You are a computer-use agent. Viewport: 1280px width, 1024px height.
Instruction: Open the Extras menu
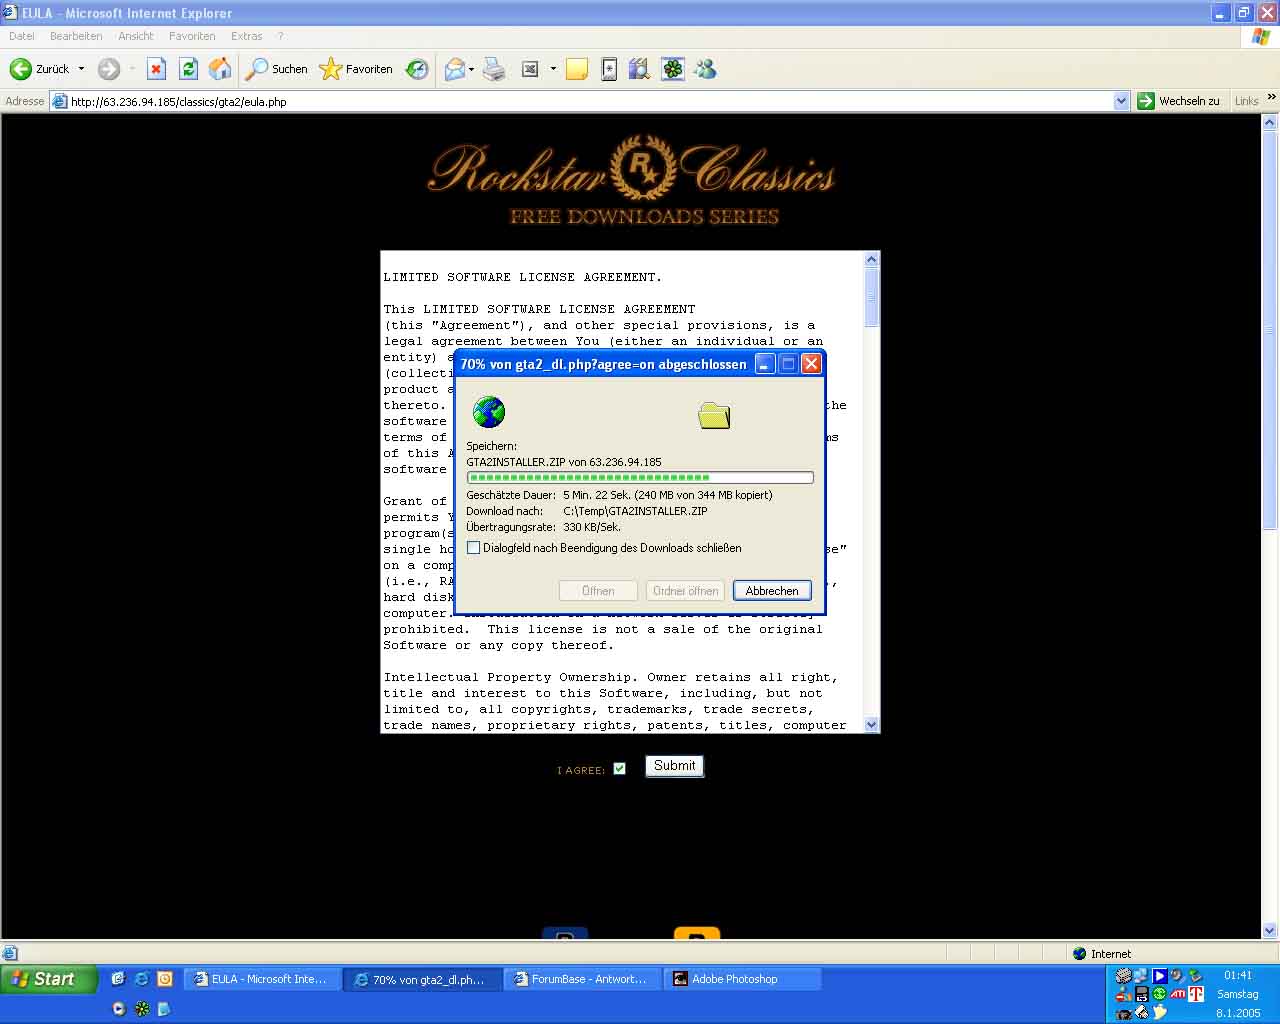point(246,36)
